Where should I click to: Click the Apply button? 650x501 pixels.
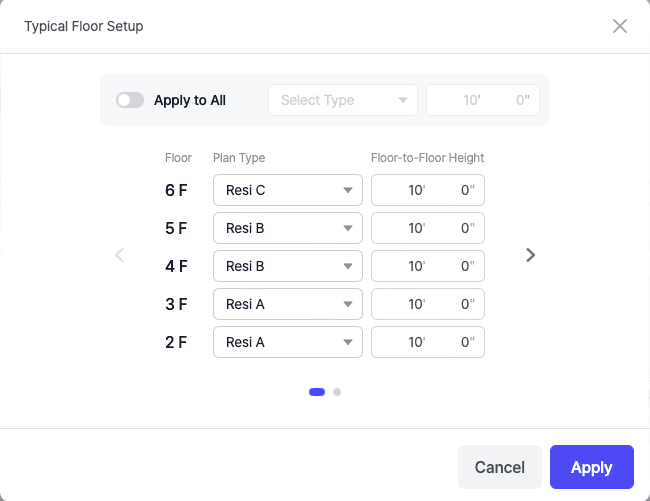pyautogui.click(x=591, y=467)
